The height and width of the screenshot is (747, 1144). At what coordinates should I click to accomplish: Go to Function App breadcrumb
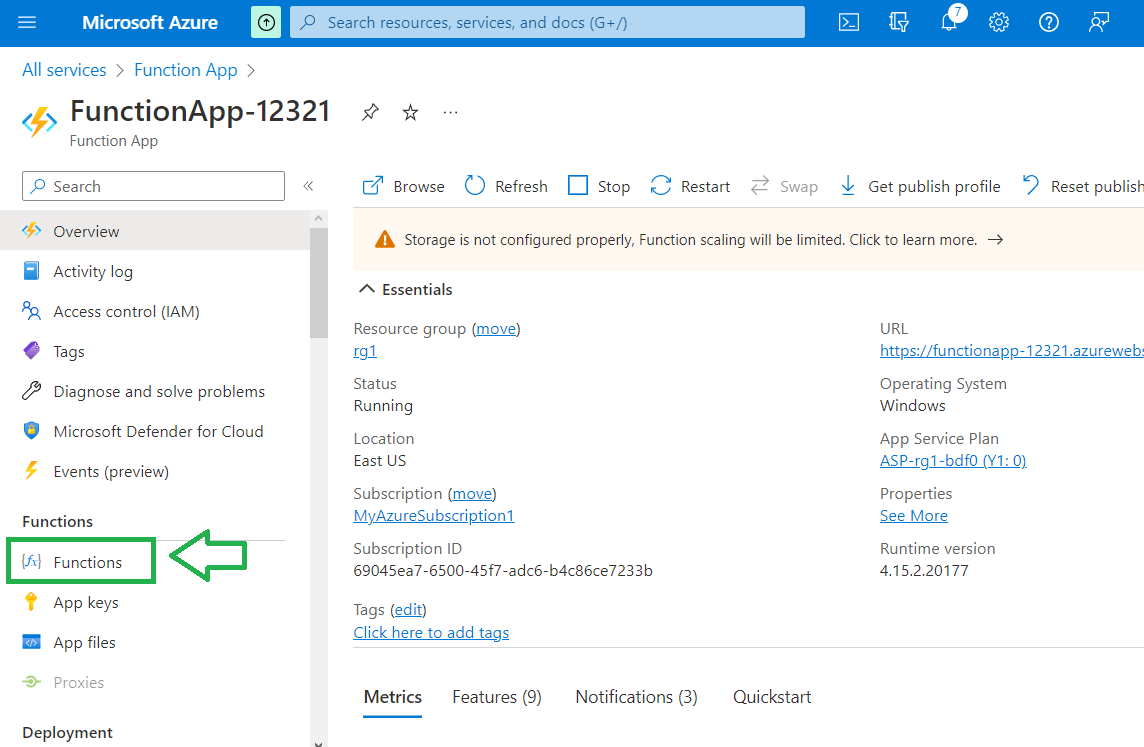tap(186, 70)
